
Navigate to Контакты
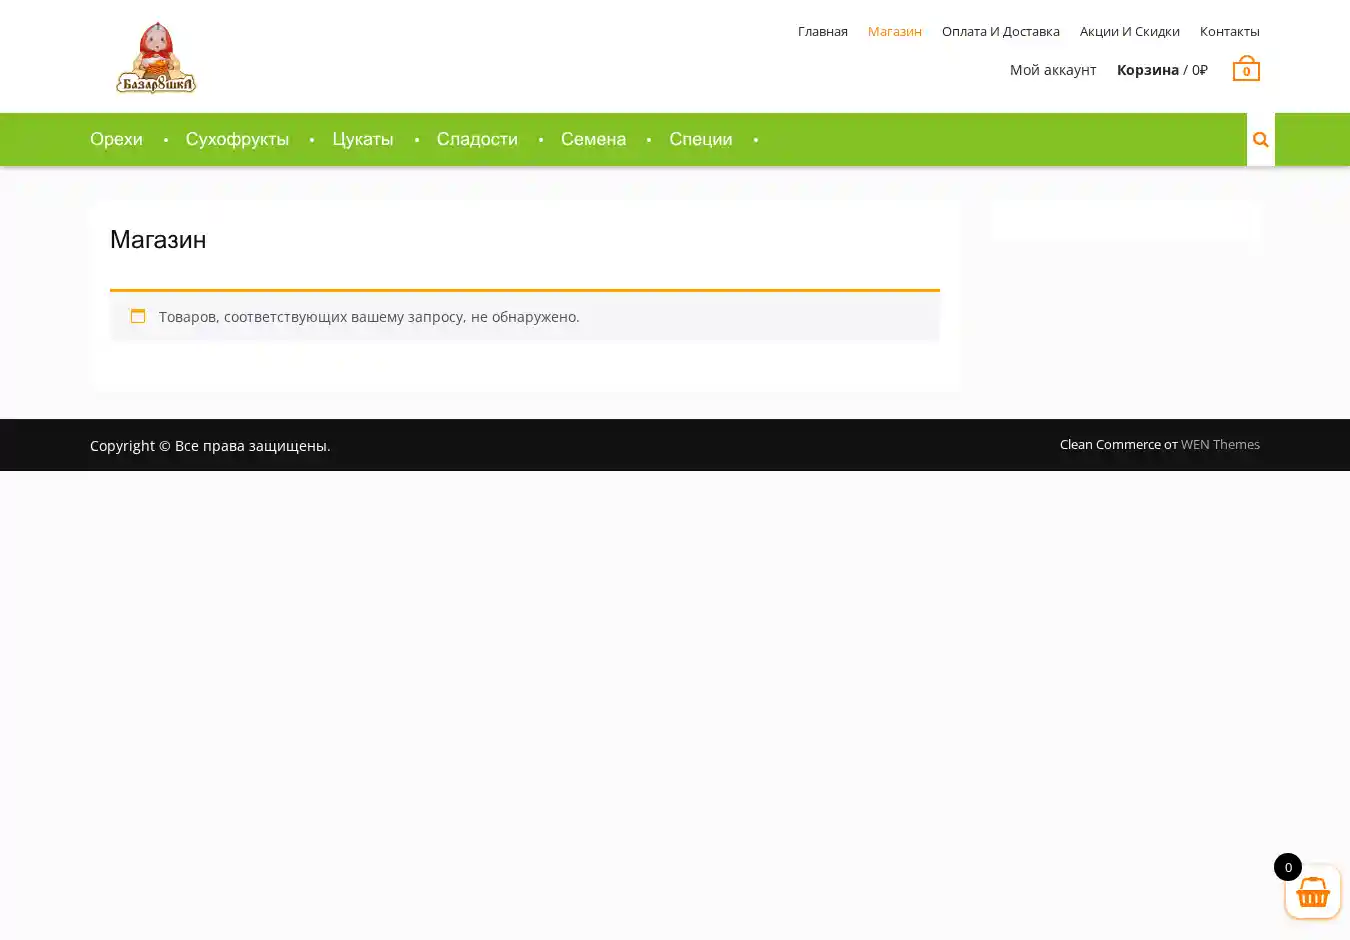click(1229, 31)
